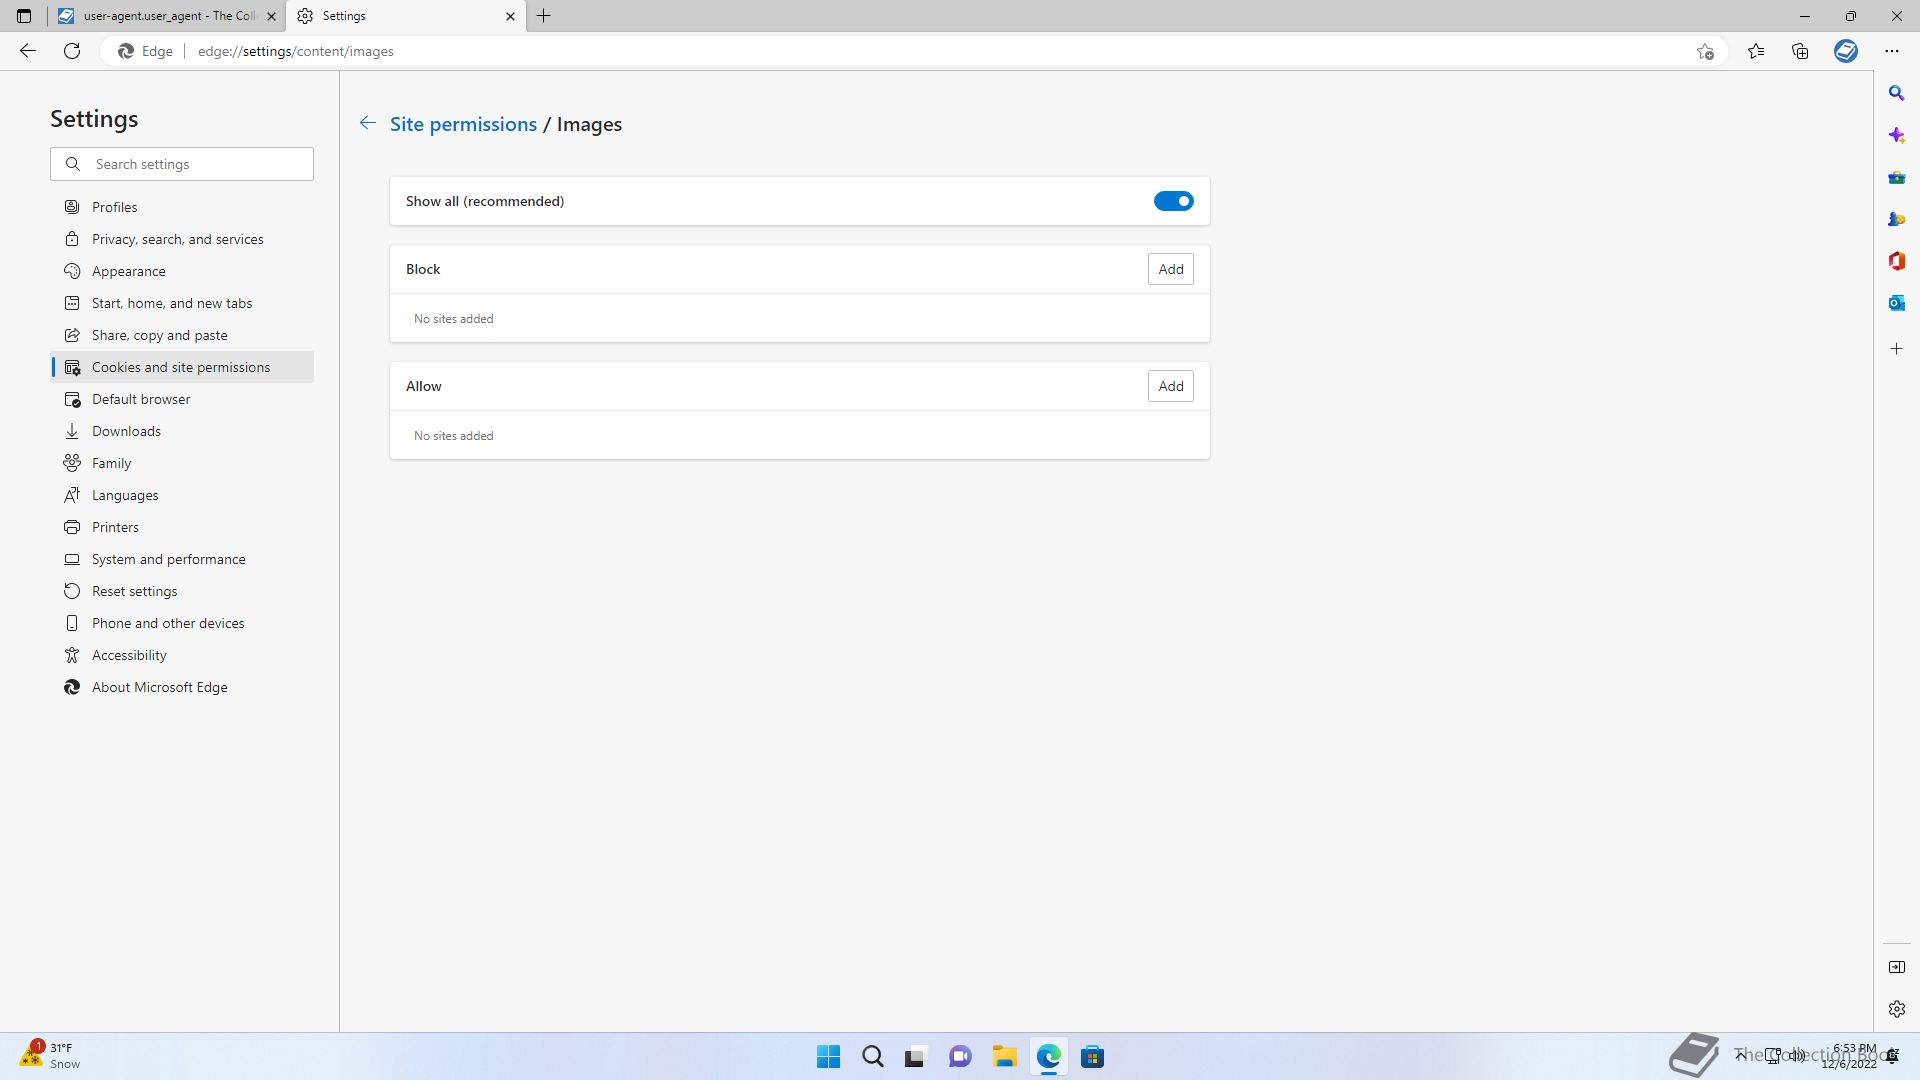Open Privacy, search, and services settings

click(x=177, y=239)
